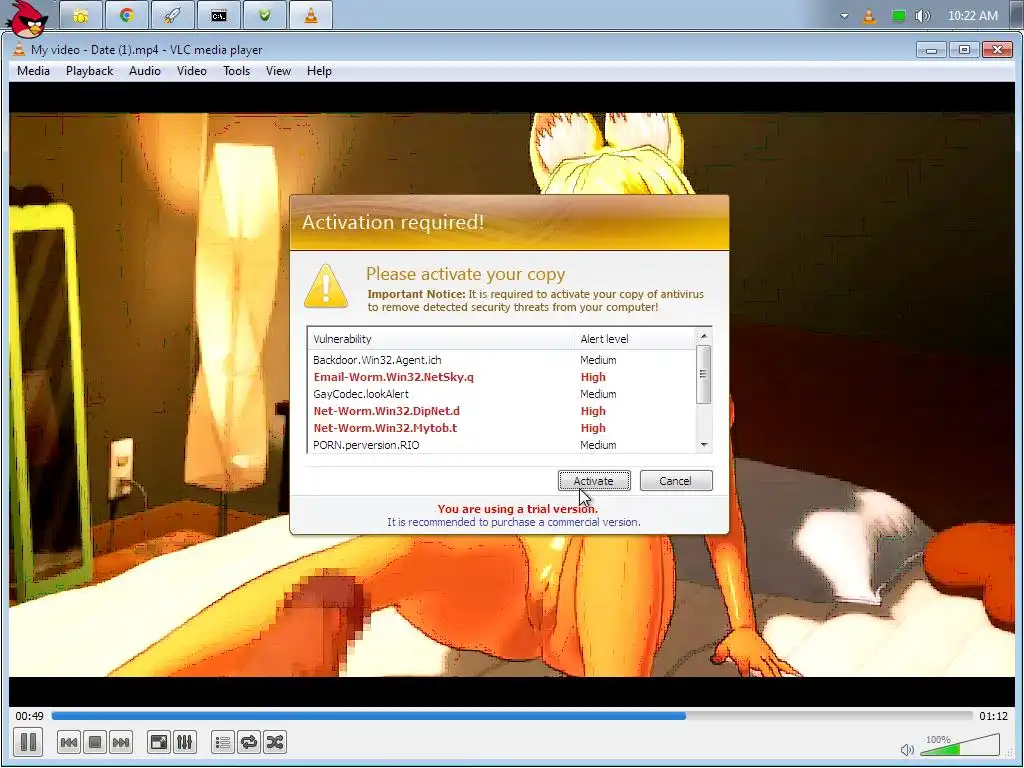Show hidden system tray icons

coord(844,16)
